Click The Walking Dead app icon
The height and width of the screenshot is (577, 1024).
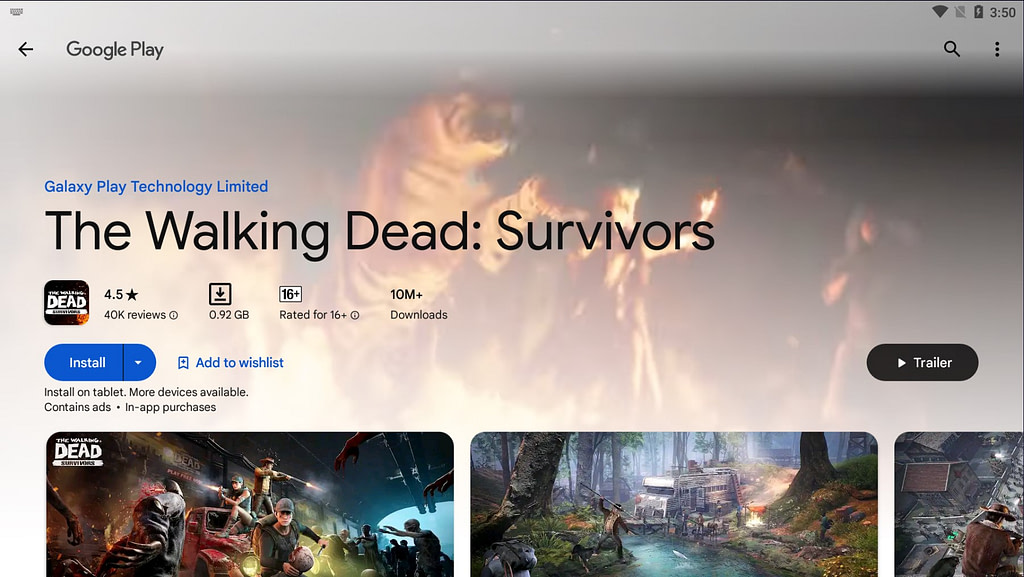click(x=65, y=302)
